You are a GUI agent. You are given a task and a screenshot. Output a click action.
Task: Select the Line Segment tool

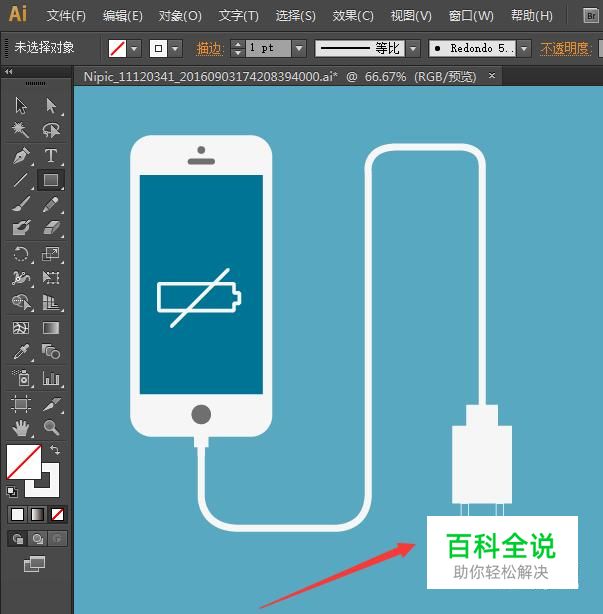[21, 180]
